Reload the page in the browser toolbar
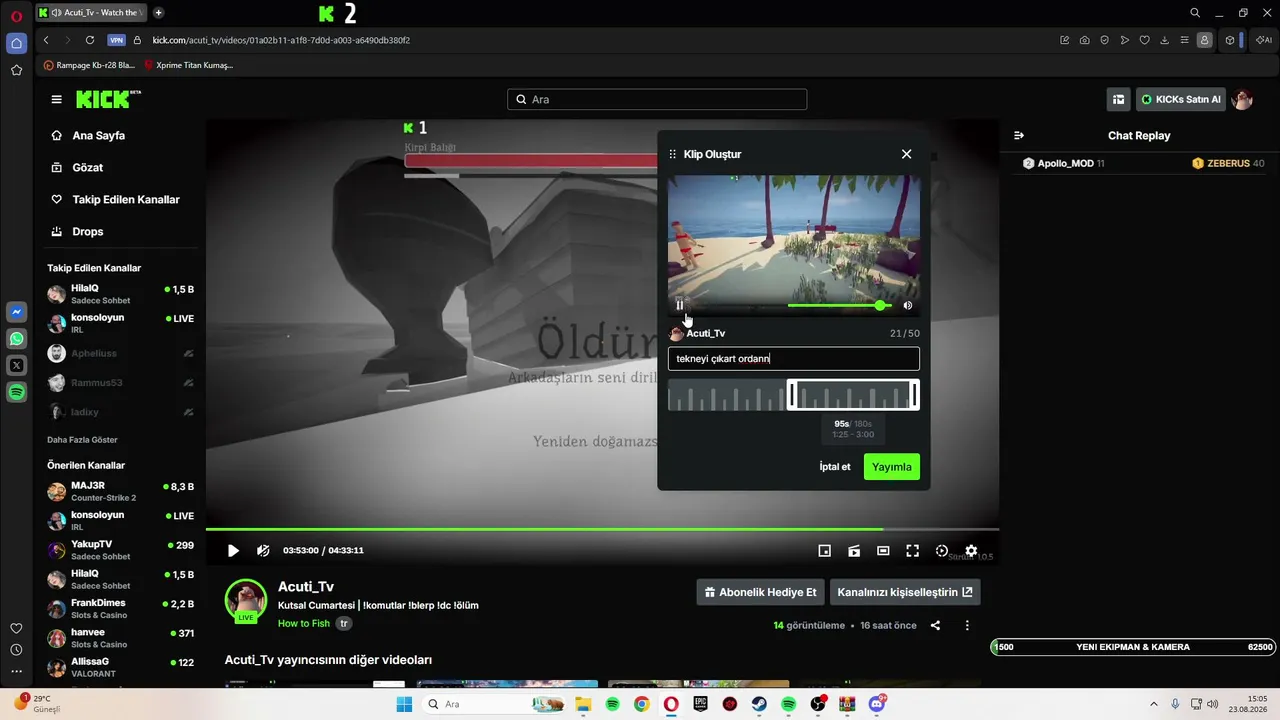The height and width of the screenshot is (720, 1280). click(x=90, y=40)
